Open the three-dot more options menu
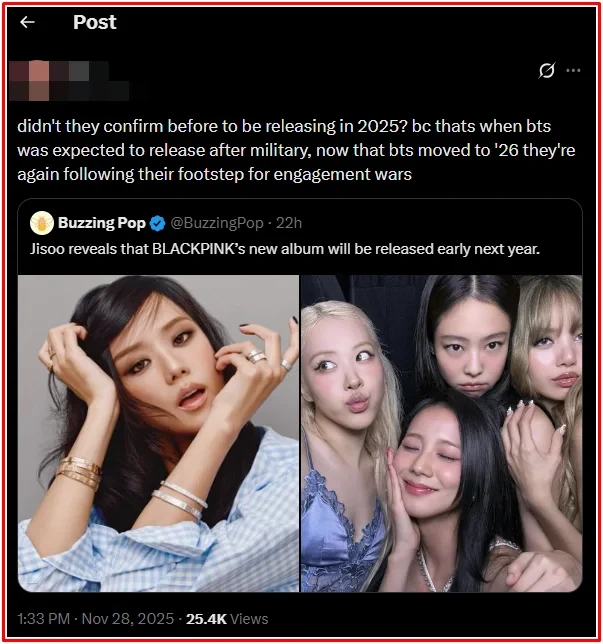The width and height of the screenshot is (603, 644). click(573, 71)
